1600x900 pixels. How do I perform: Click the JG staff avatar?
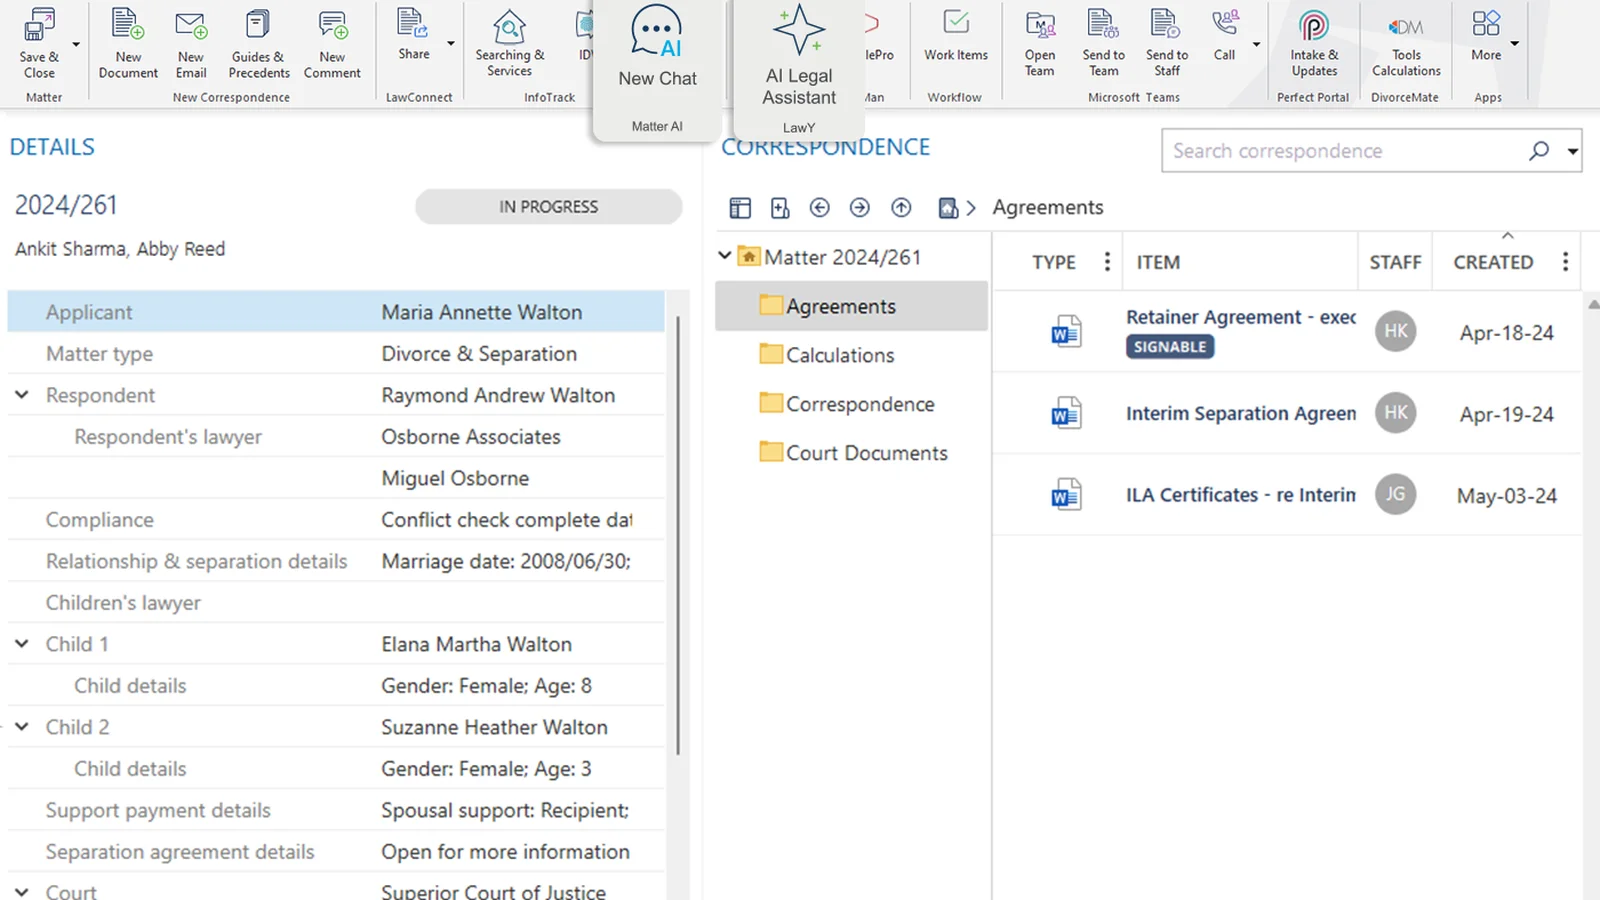click(1395, 494)
